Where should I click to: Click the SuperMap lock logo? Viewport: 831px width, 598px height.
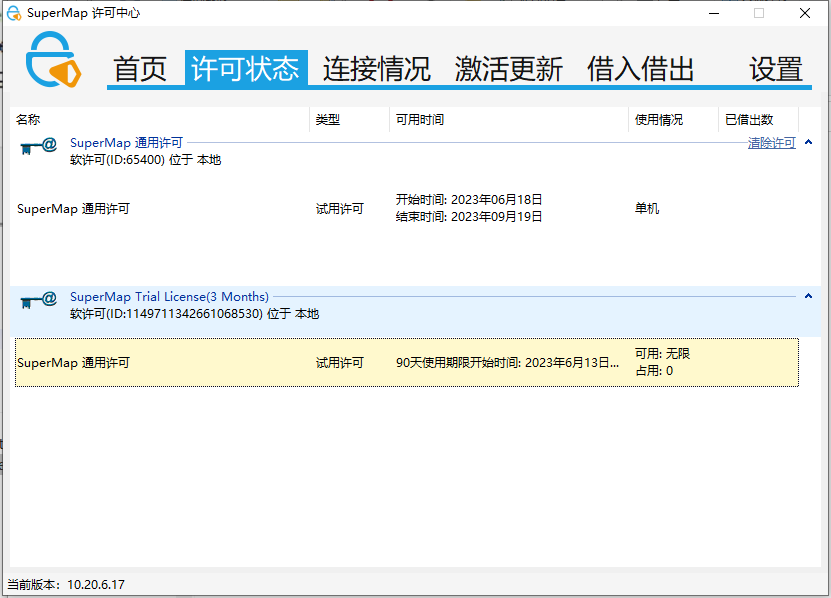[x=54, y=59]
